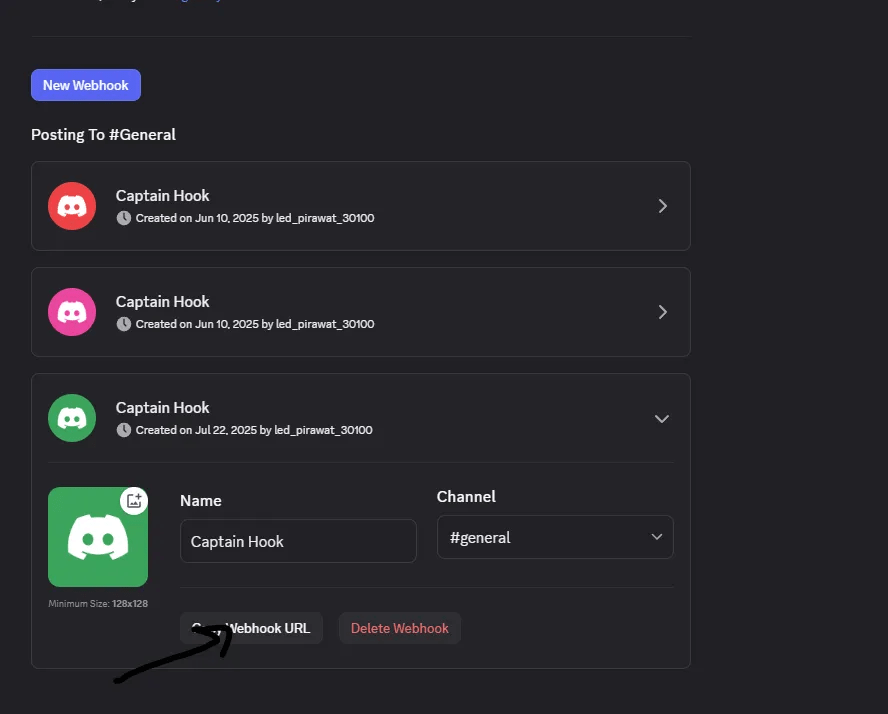Click the red Discord avatar of first webhook

[x=72, y=206]
